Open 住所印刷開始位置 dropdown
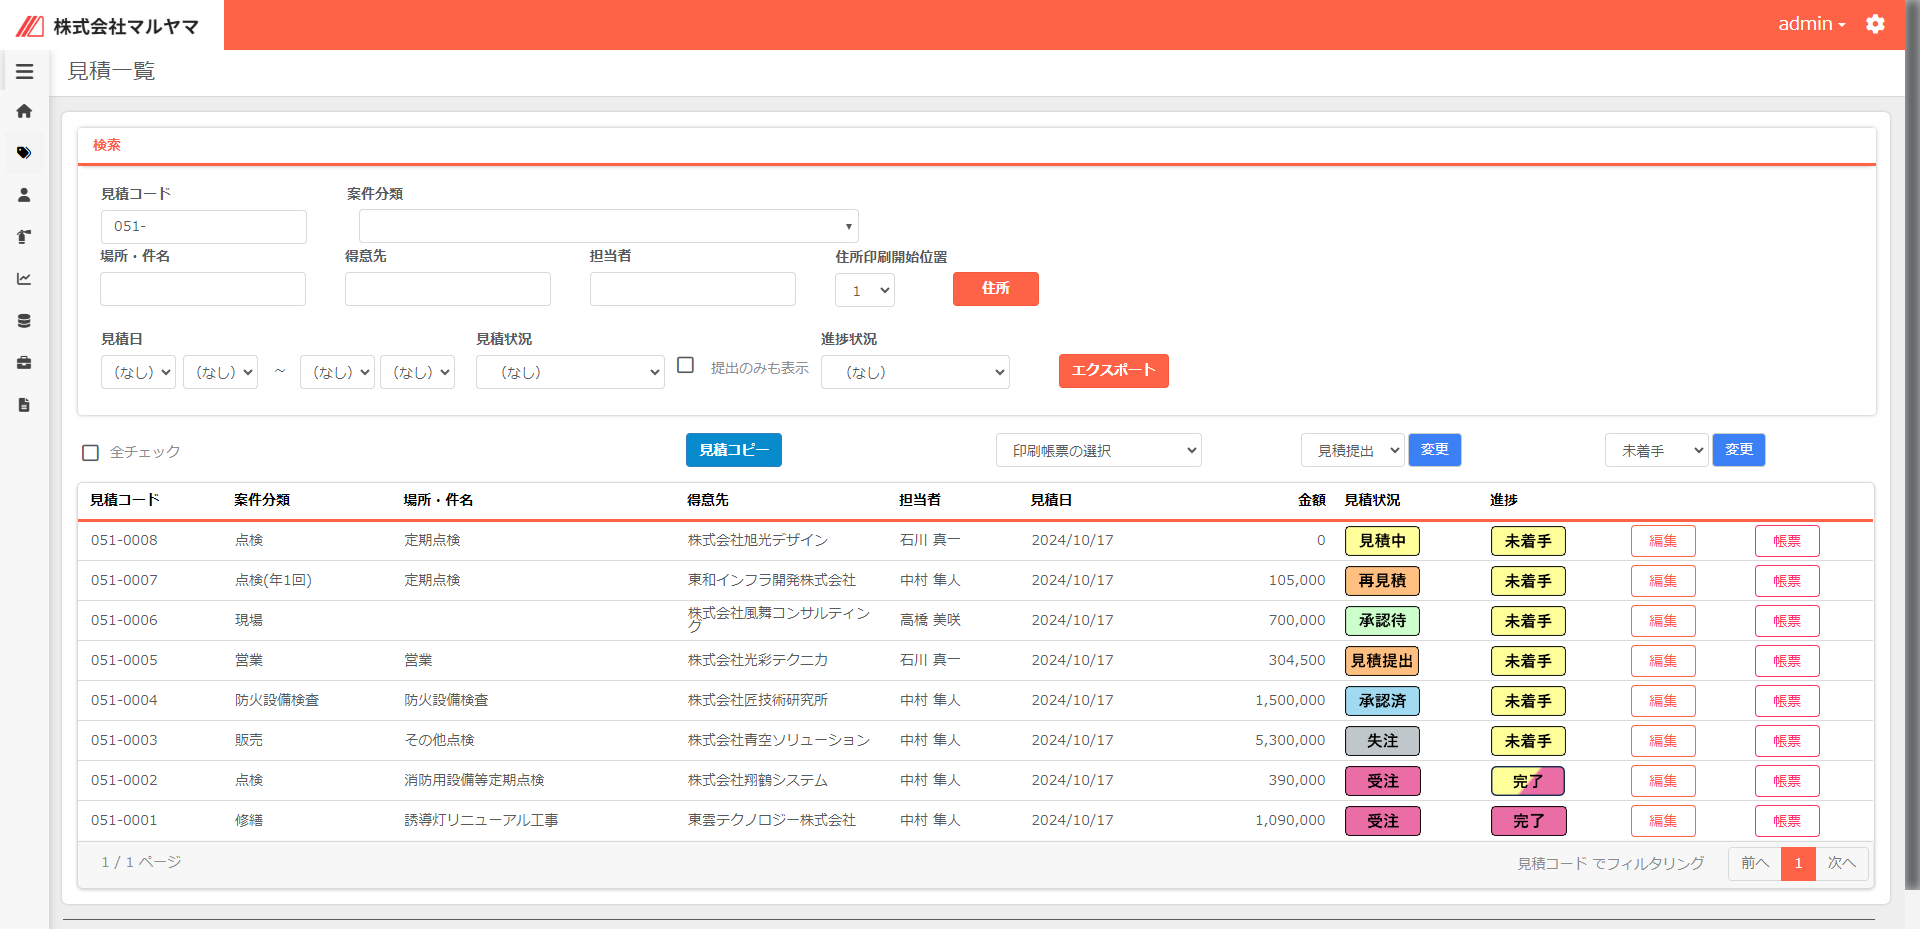 865,291
